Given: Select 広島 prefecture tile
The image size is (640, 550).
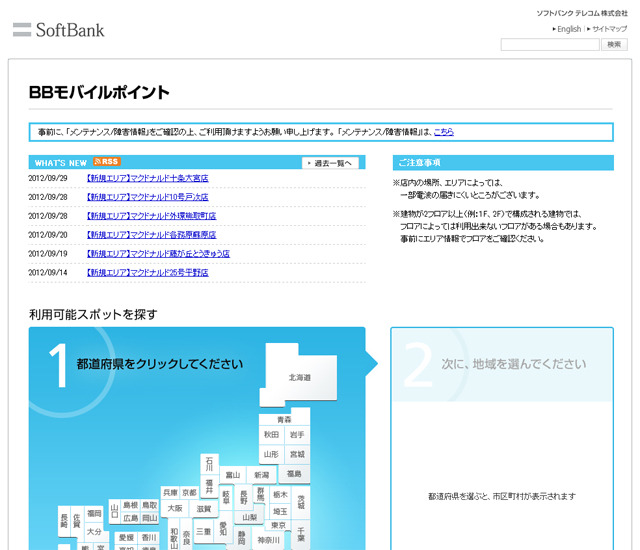Looking at the screenshot, I should coord(131,518).
